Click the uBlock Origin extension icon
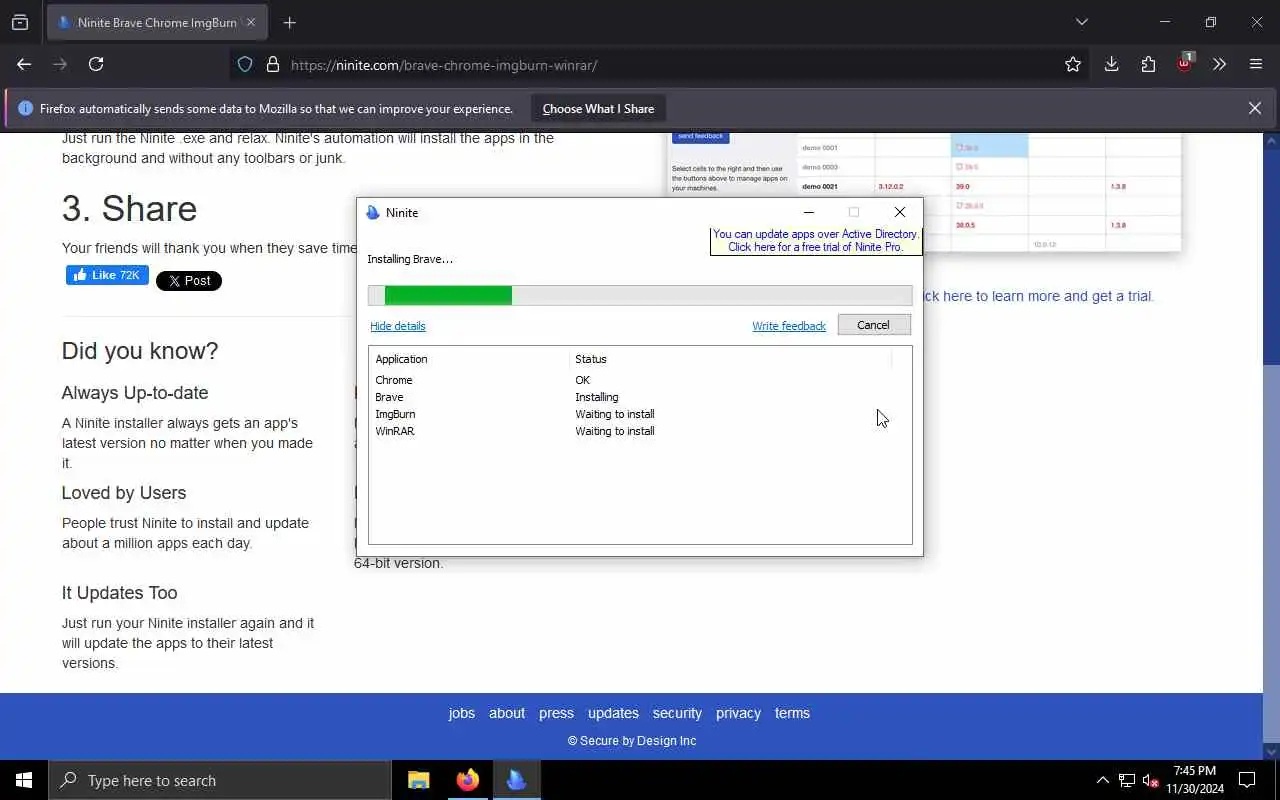This screenshot has height=800, width=1280. pos(1185,62)
